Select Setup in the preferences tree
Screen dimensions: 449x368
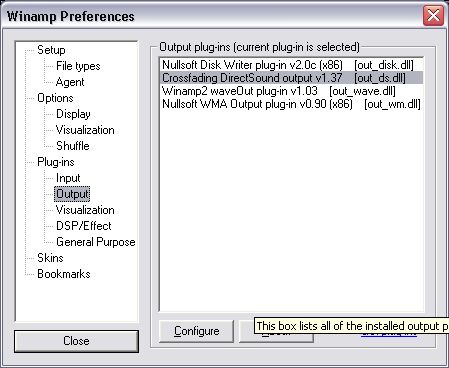click(51, 50)
